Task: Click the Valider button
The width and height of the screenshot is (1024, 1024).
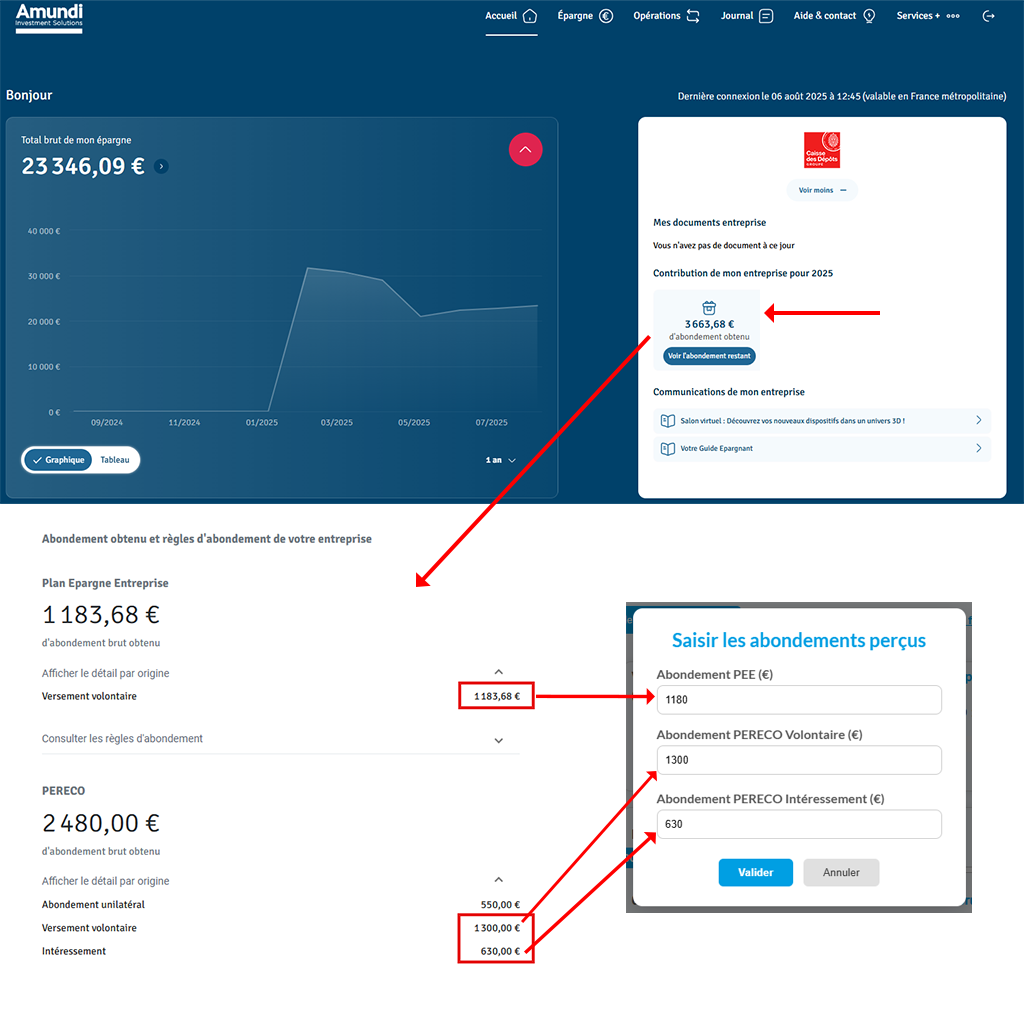Action: [x=756, y=872]
